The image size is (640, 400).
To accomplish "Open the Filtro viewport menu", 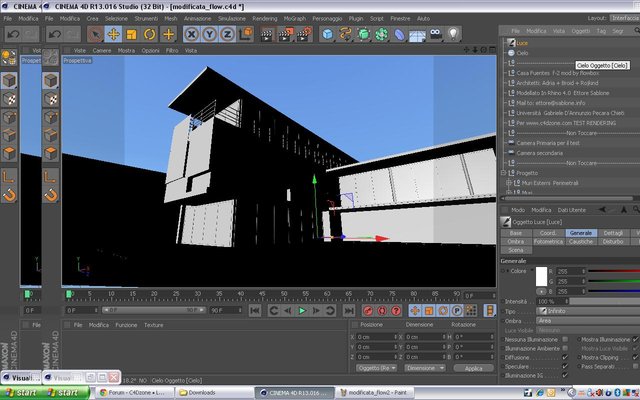I will 172,51.
